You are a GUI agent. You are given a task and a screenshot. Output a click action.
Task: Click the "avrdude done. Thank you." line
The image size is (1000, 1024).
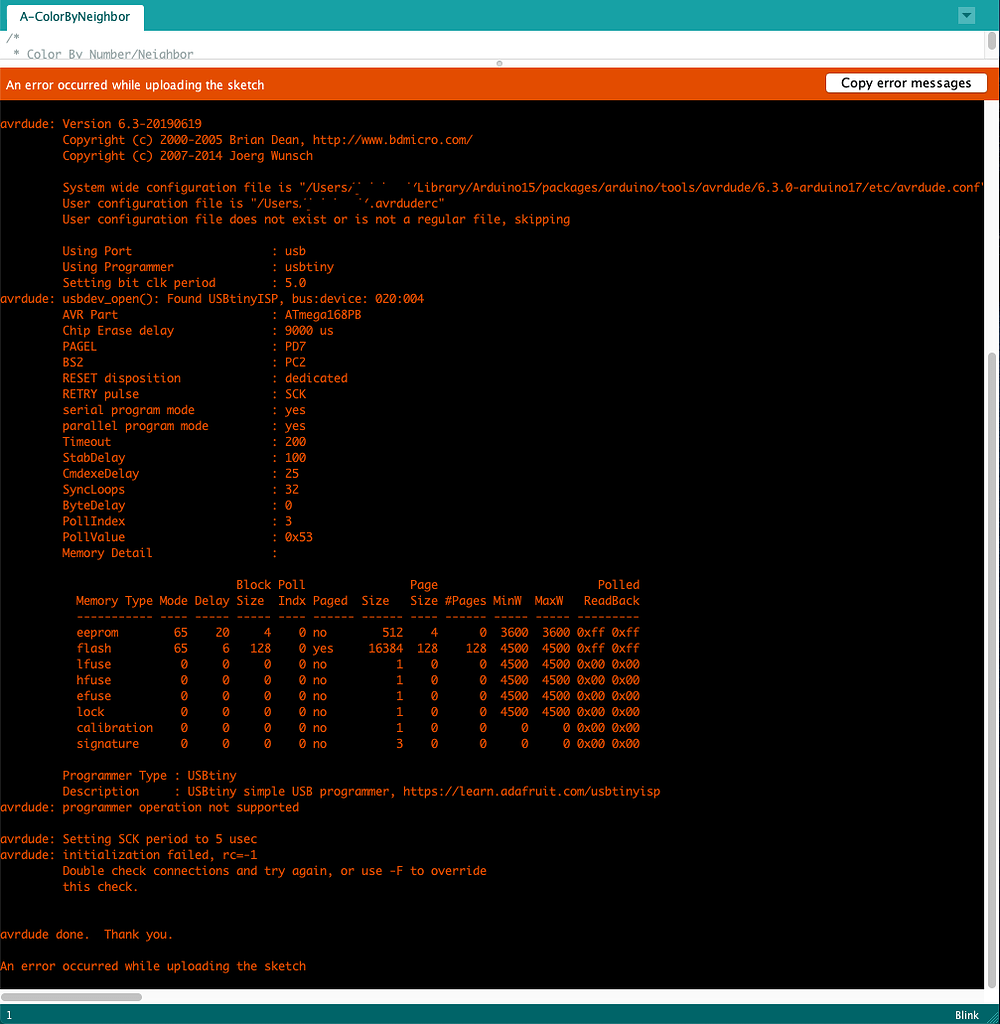[x=87, y=934]
